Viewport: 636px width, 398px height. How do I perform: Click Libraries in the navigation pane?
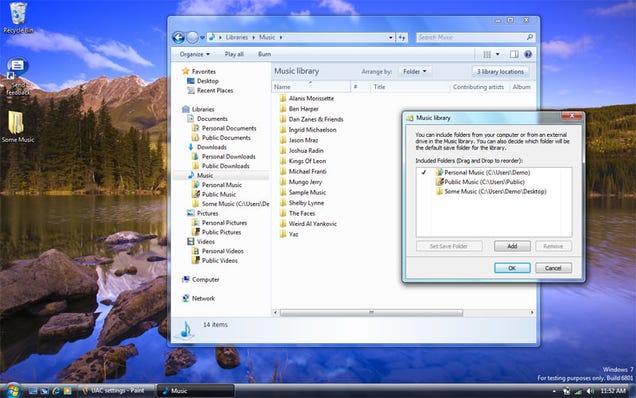click(x=198, y=109)
